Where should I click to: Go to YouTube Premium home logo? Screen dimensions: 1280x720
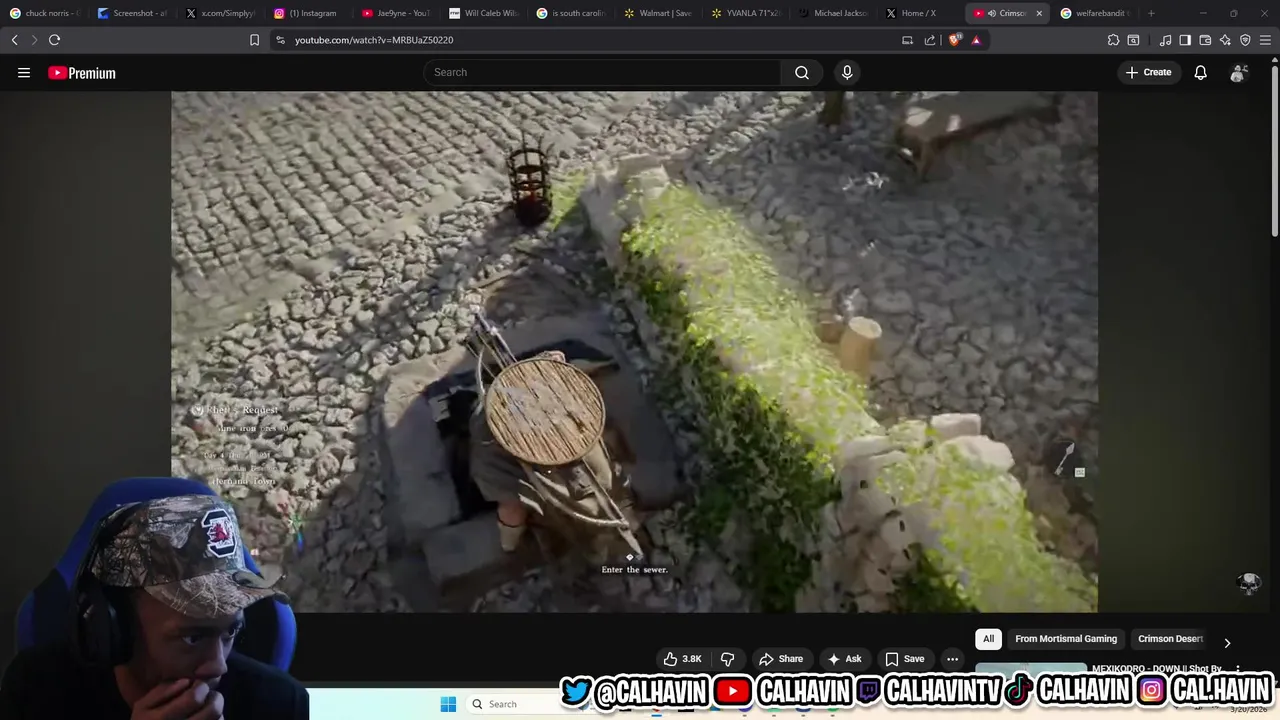tap(82, 73)
